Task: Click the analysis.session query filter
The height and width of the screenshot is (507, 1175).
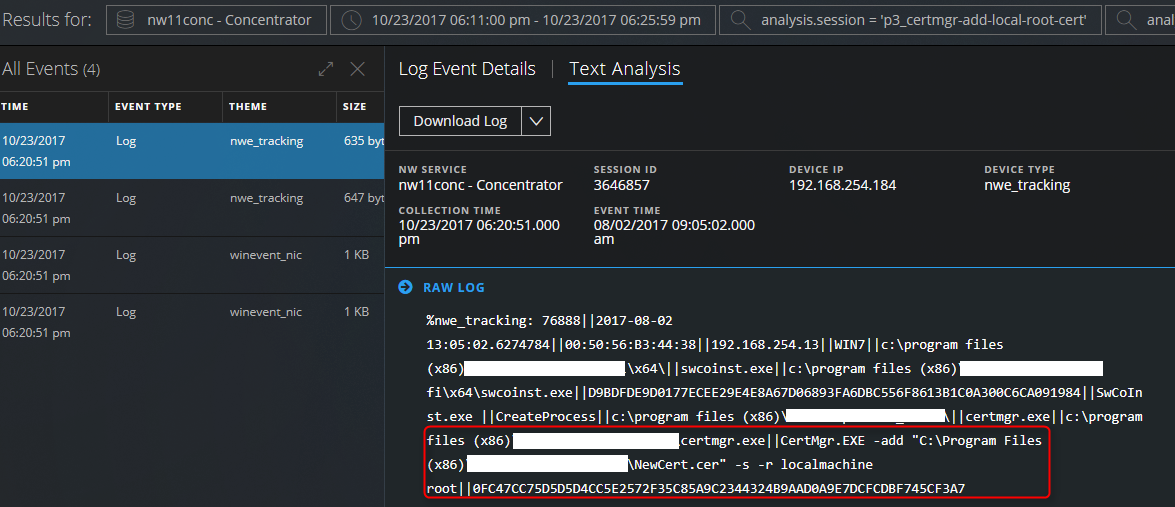Action: point(910,20)
